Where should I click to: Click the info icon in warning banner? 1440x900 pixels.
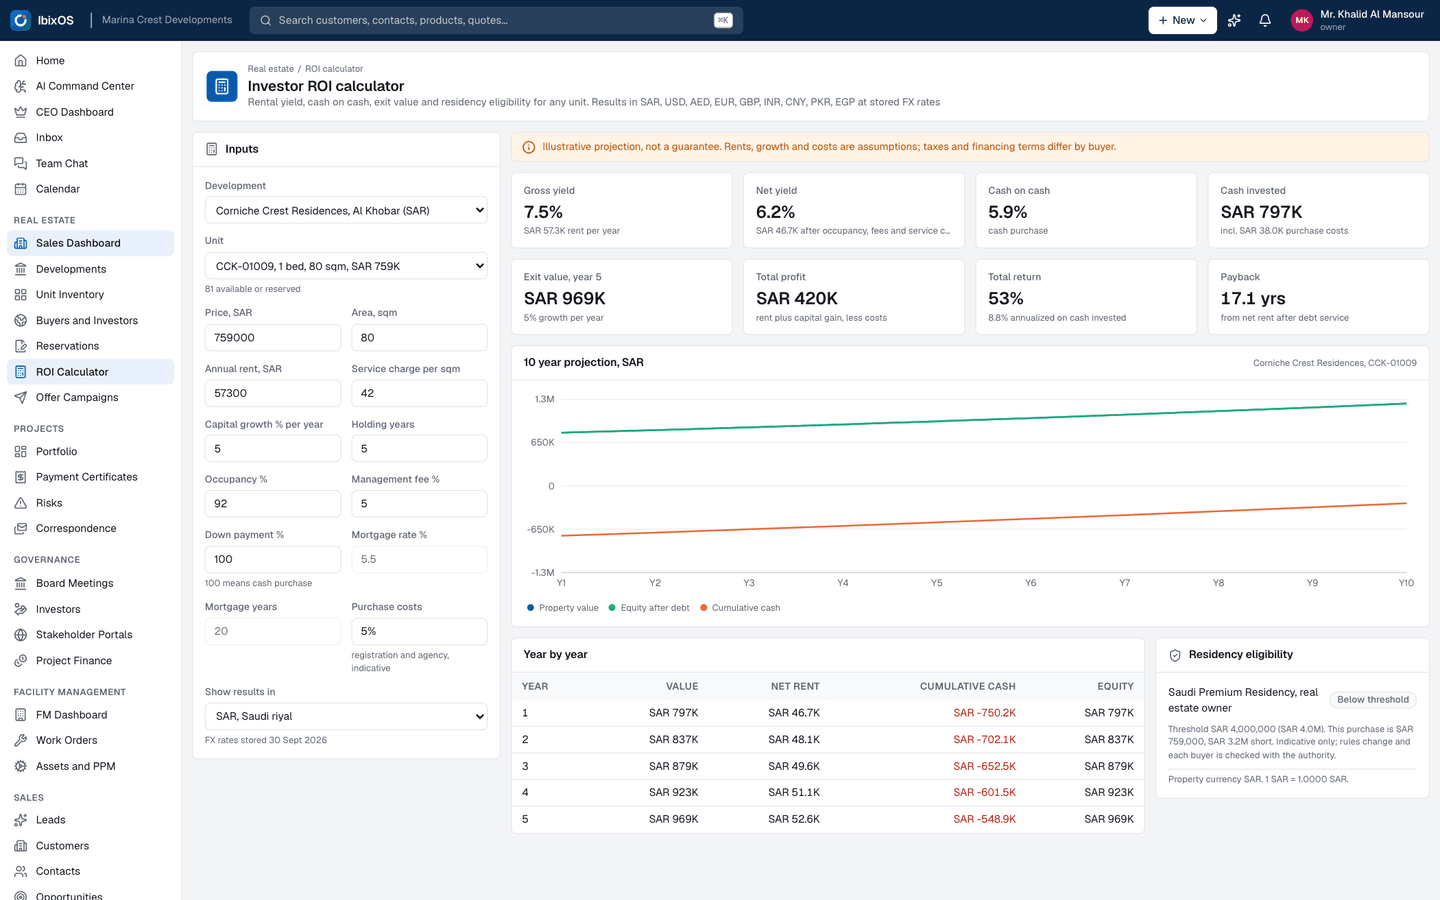click(x=529, y=147)
